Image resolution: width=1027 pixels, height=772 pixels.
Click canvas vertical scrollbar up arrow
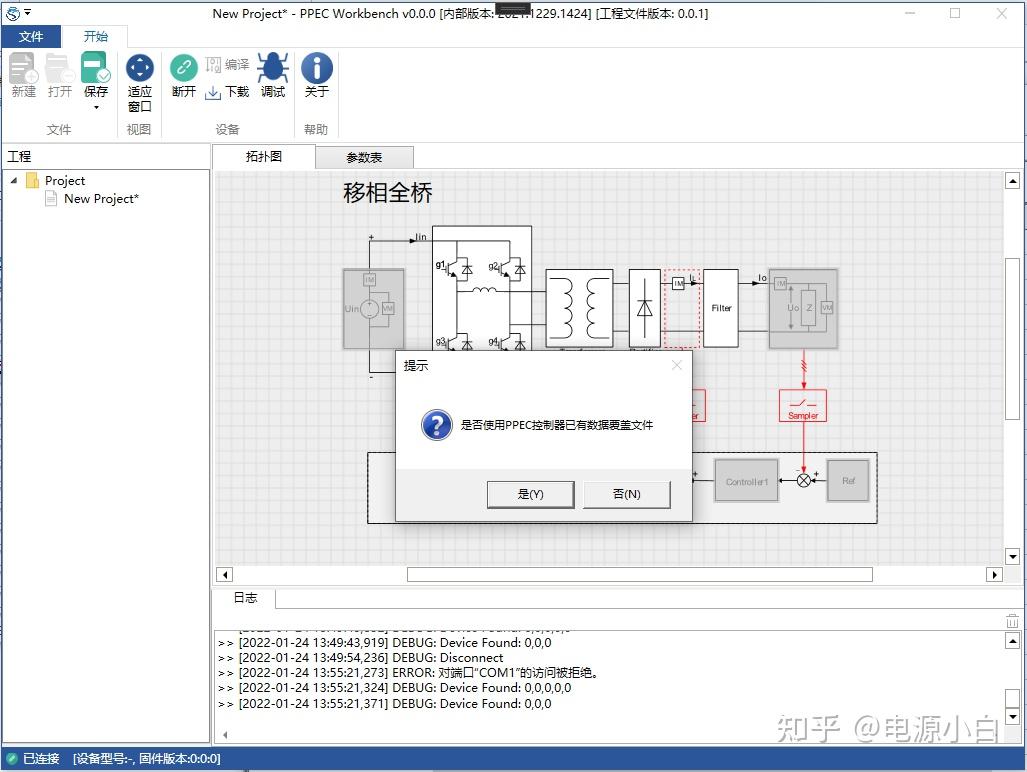(x=1012, y=181)
